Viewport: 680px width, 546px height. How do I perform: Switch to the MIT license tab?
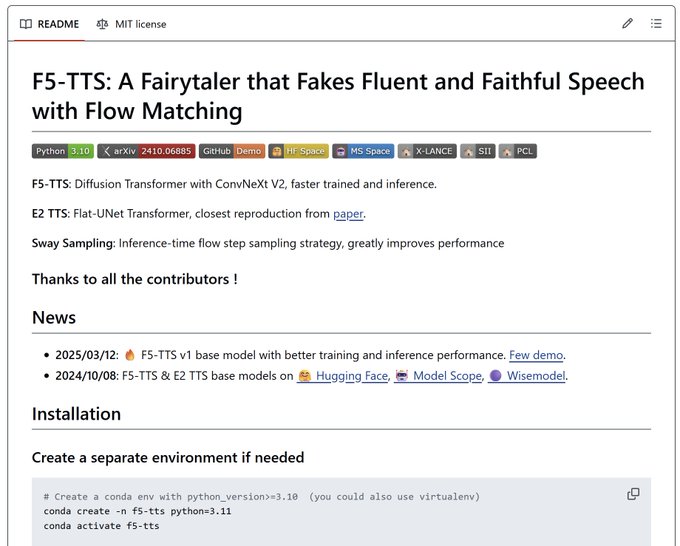click(x=131, y=24)
